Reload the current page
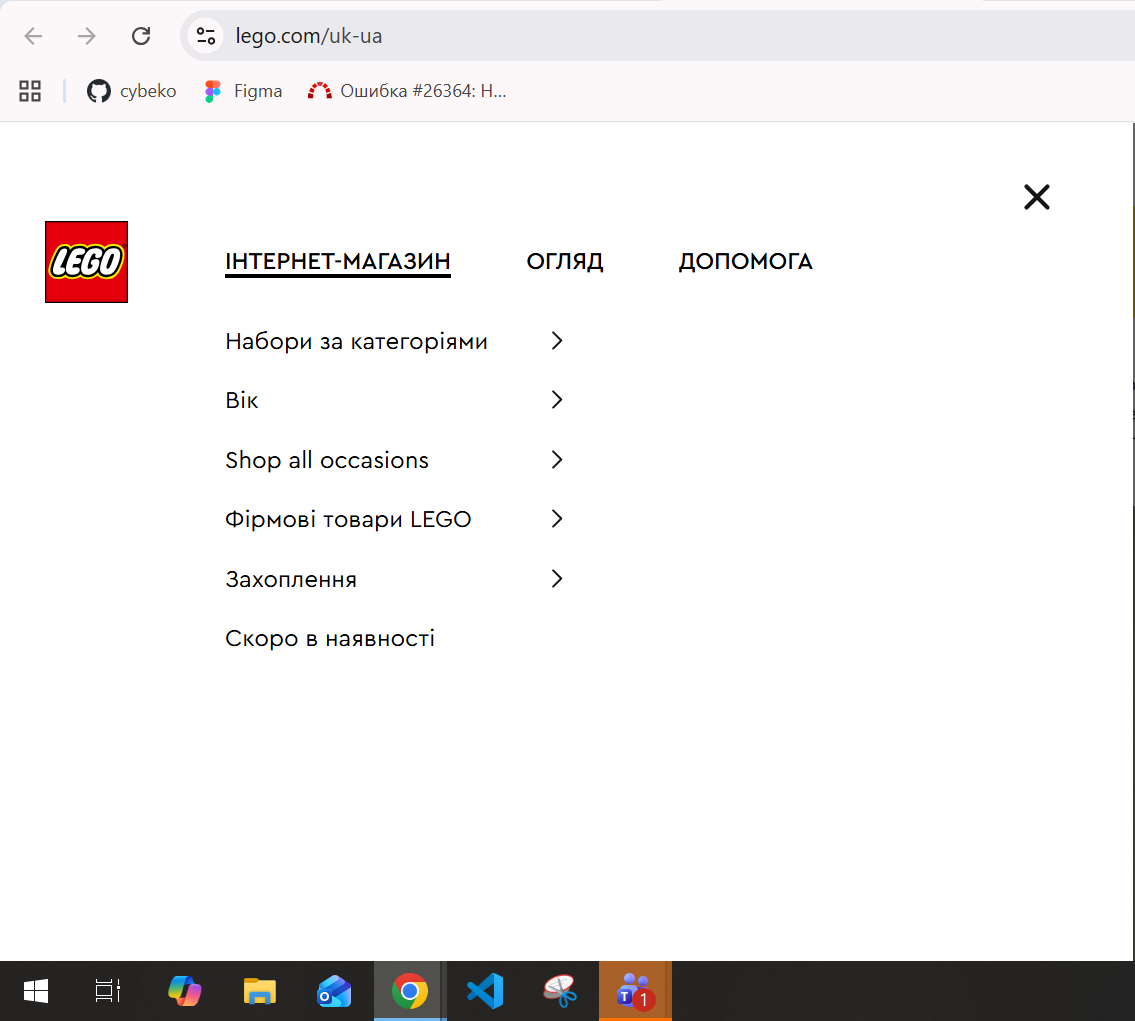 click(141, 35)
